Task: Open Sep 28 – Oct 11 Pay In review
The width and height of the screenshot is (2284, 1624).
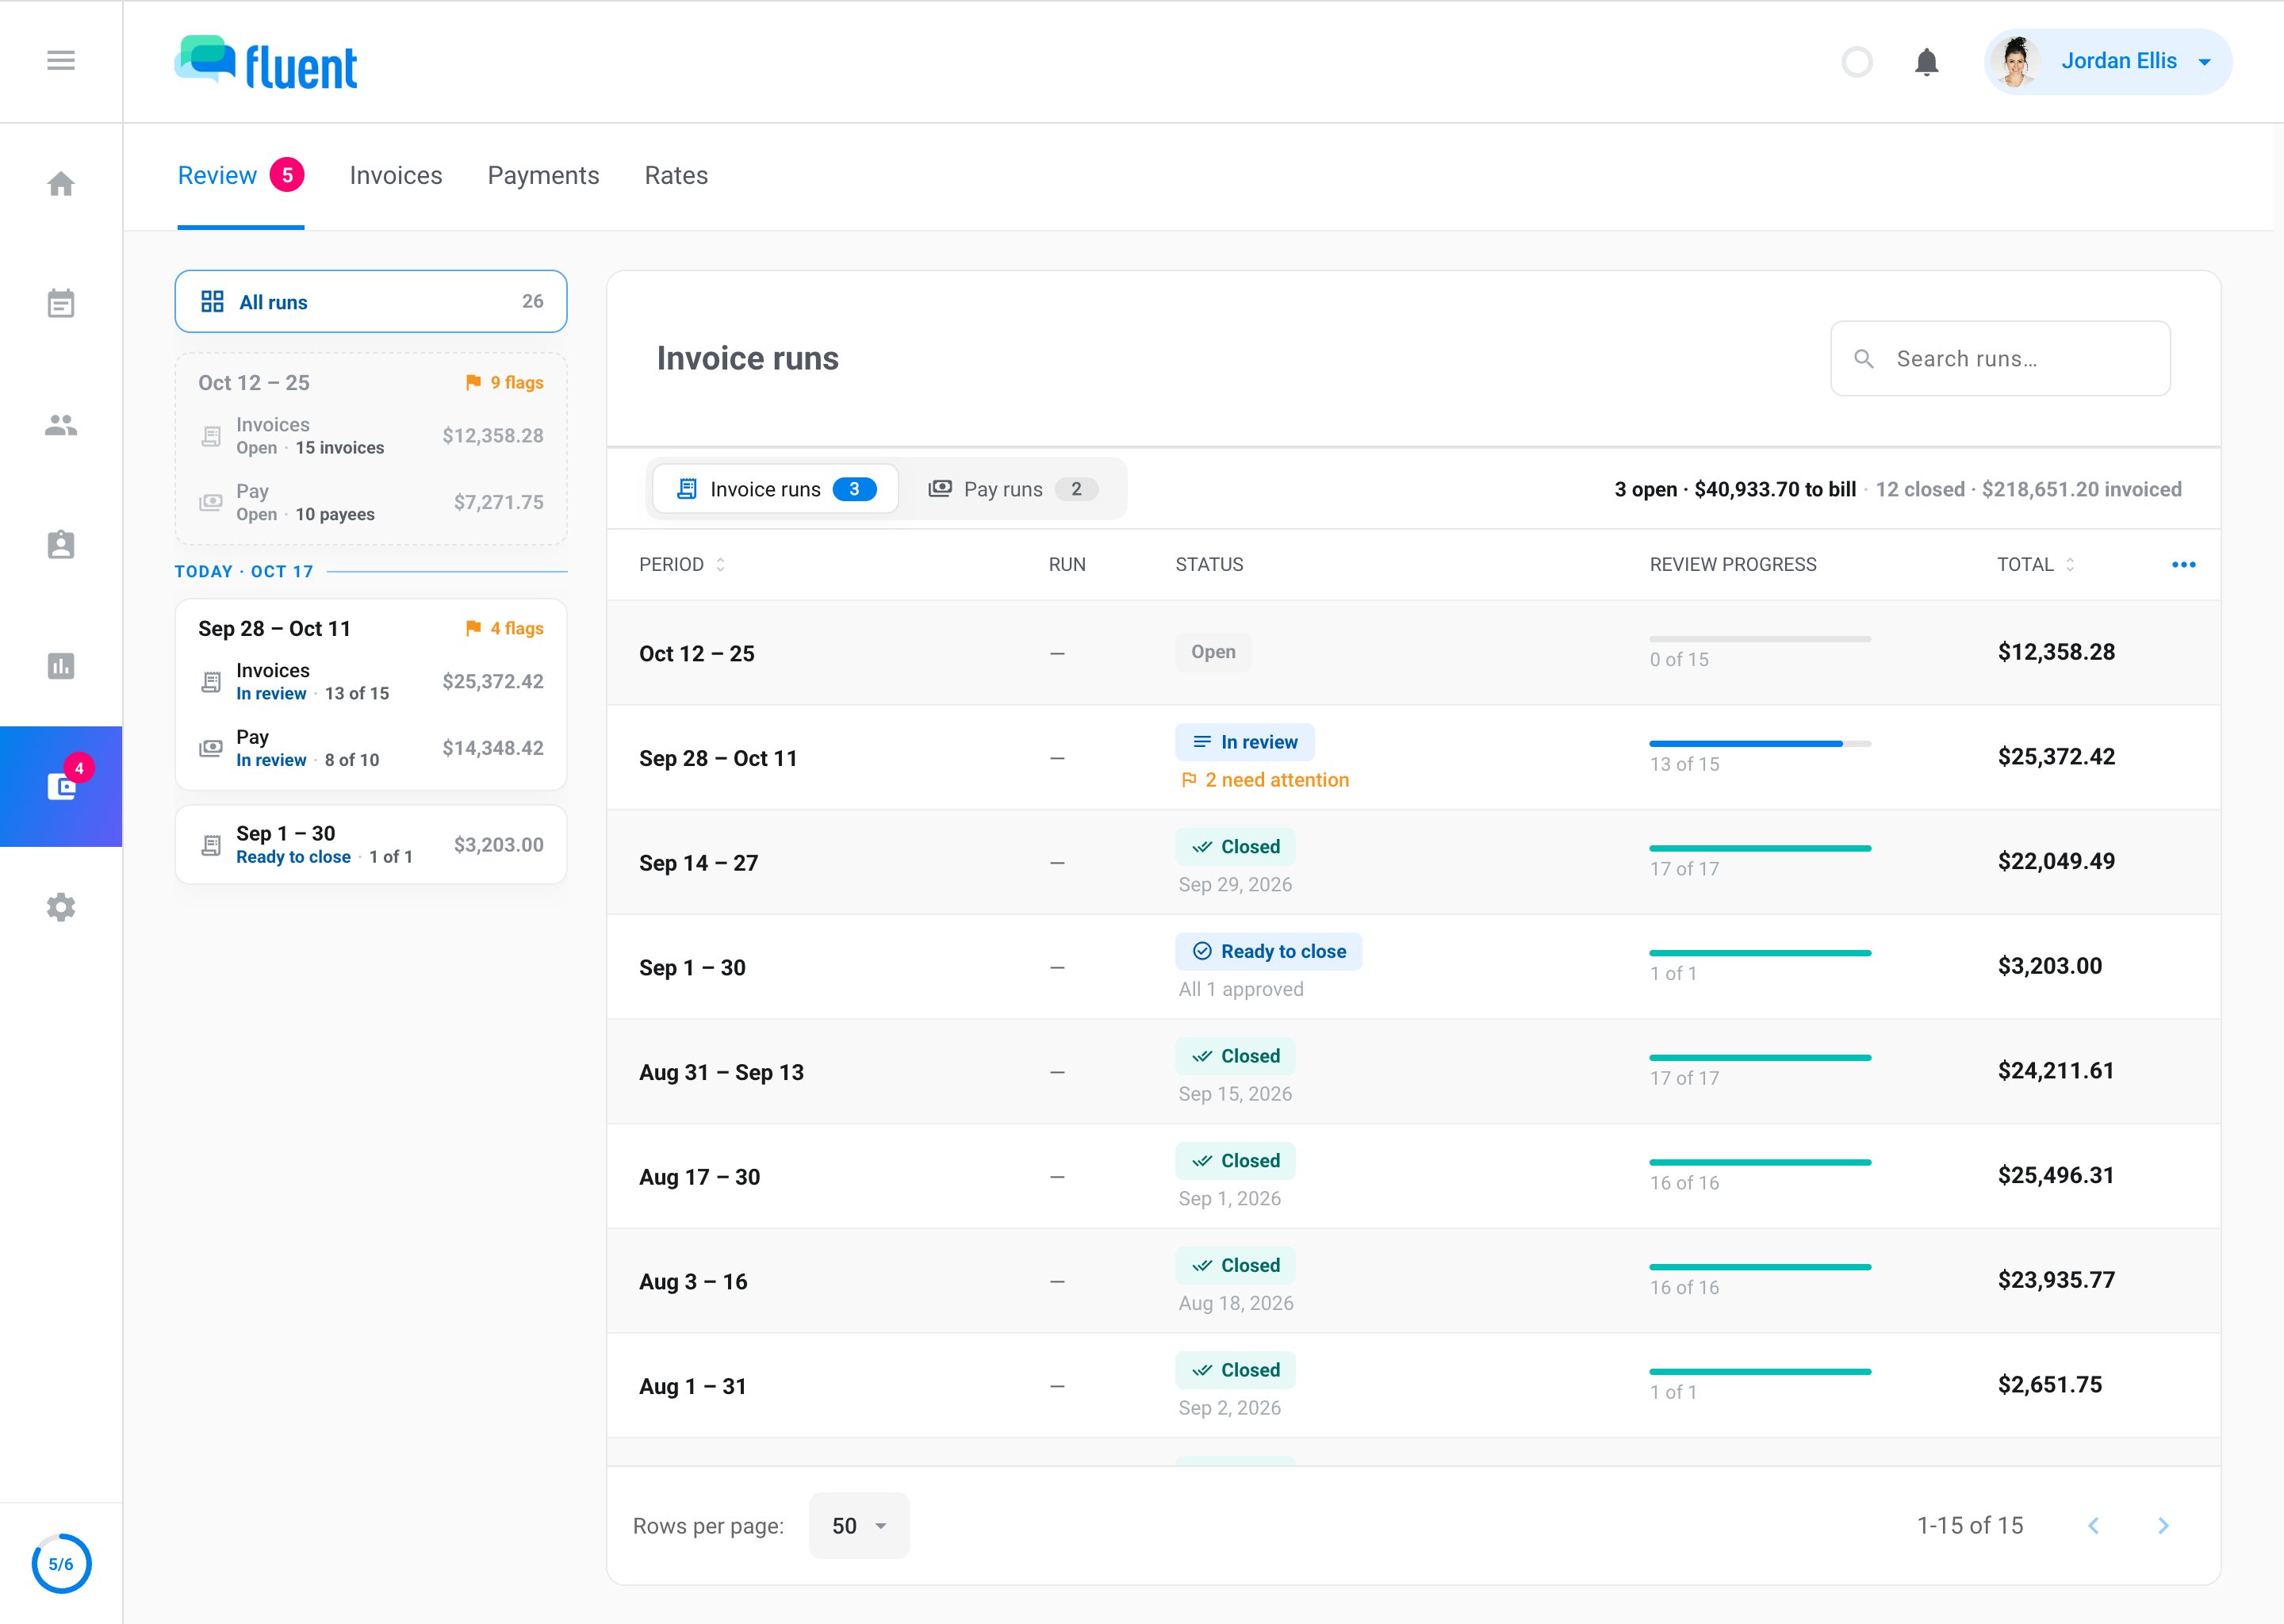Action: click(x=371, y=748)
